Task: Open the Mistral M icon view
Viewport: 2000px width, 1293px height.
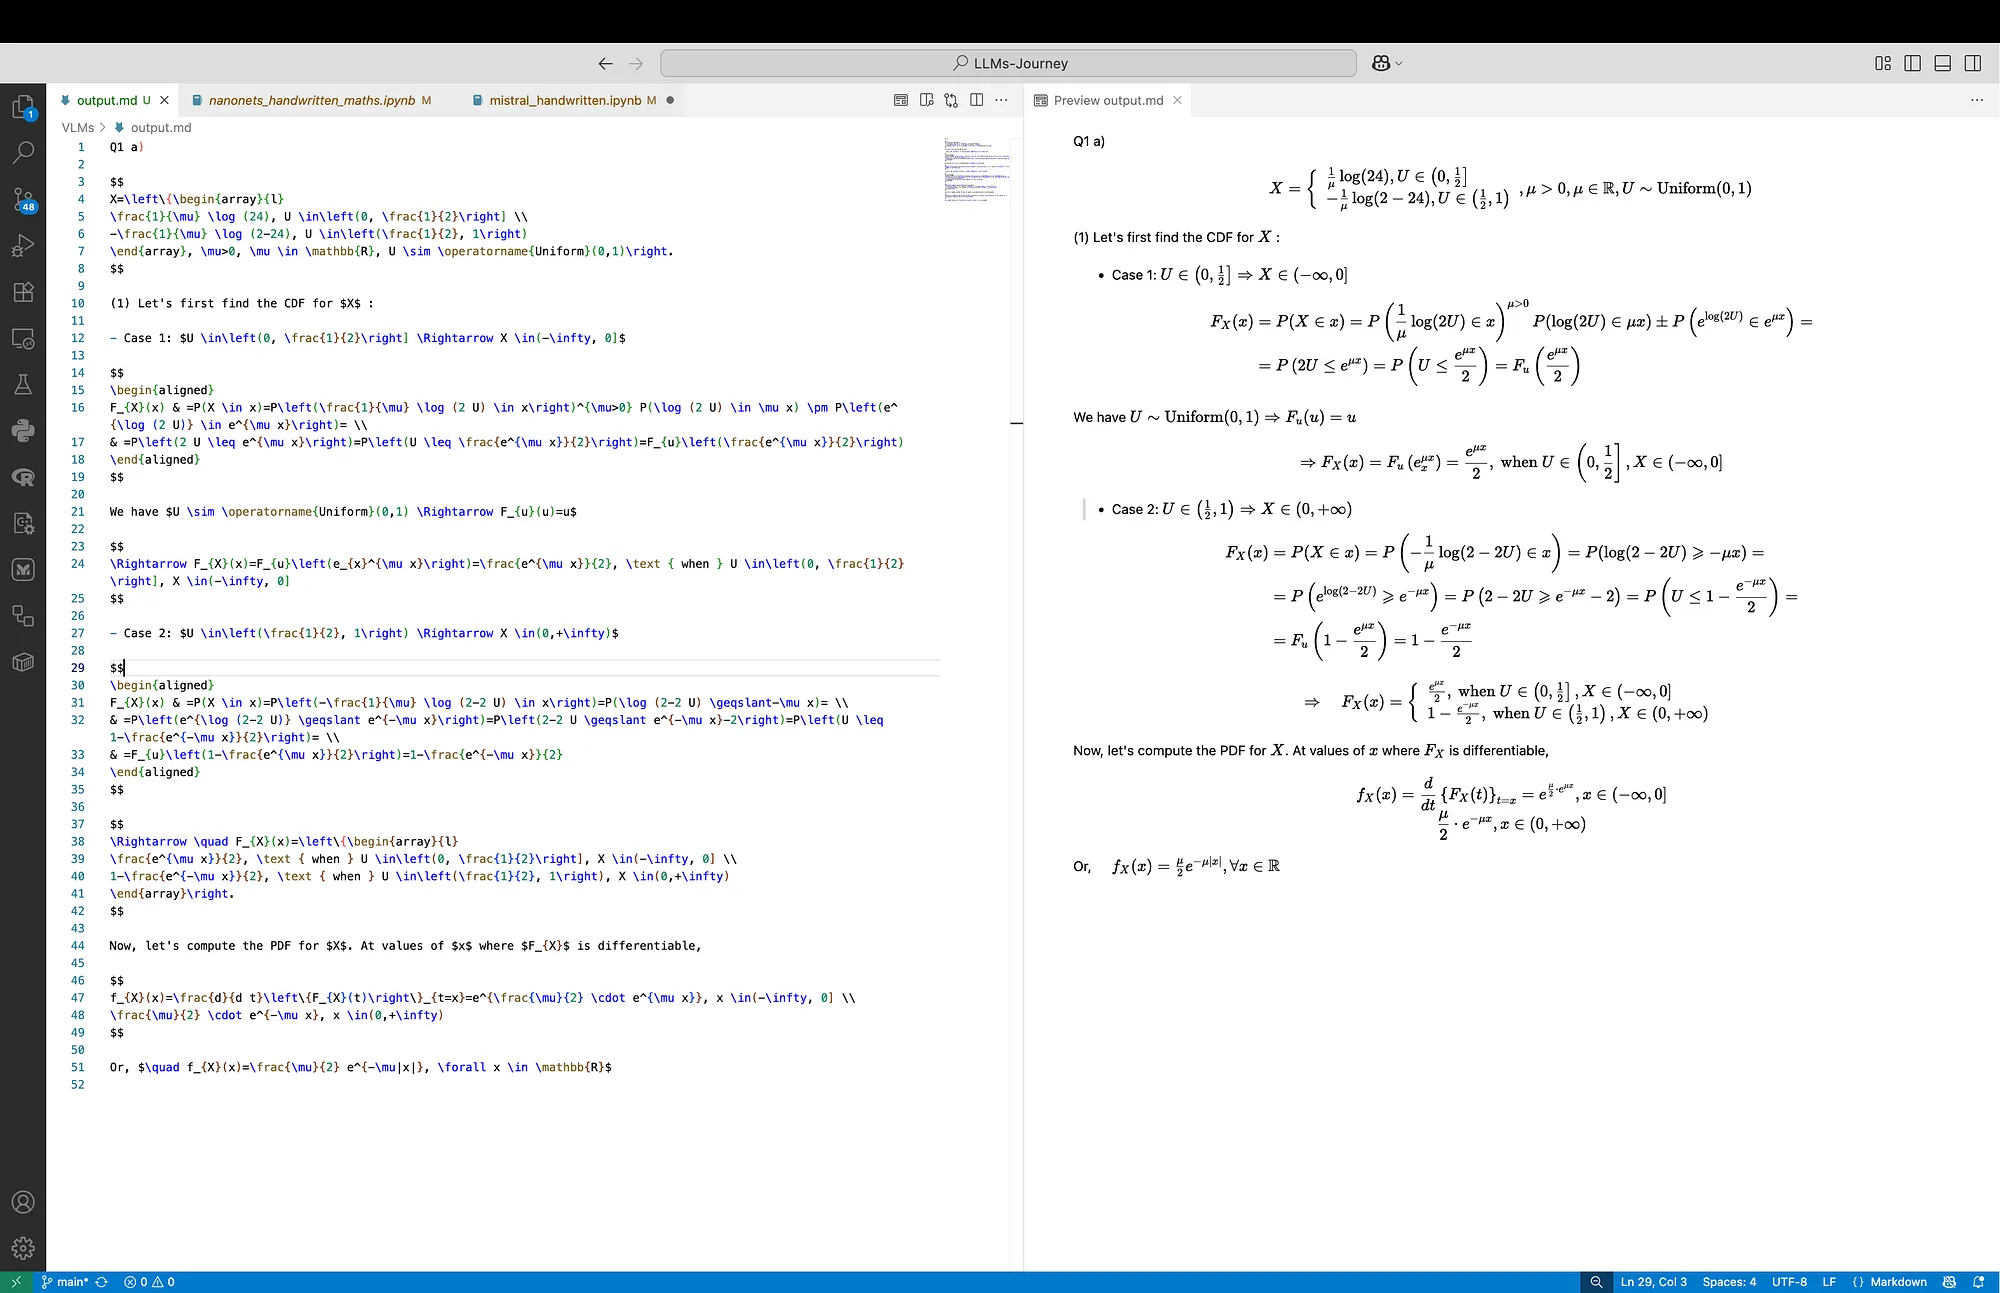Action: point(23,569)
